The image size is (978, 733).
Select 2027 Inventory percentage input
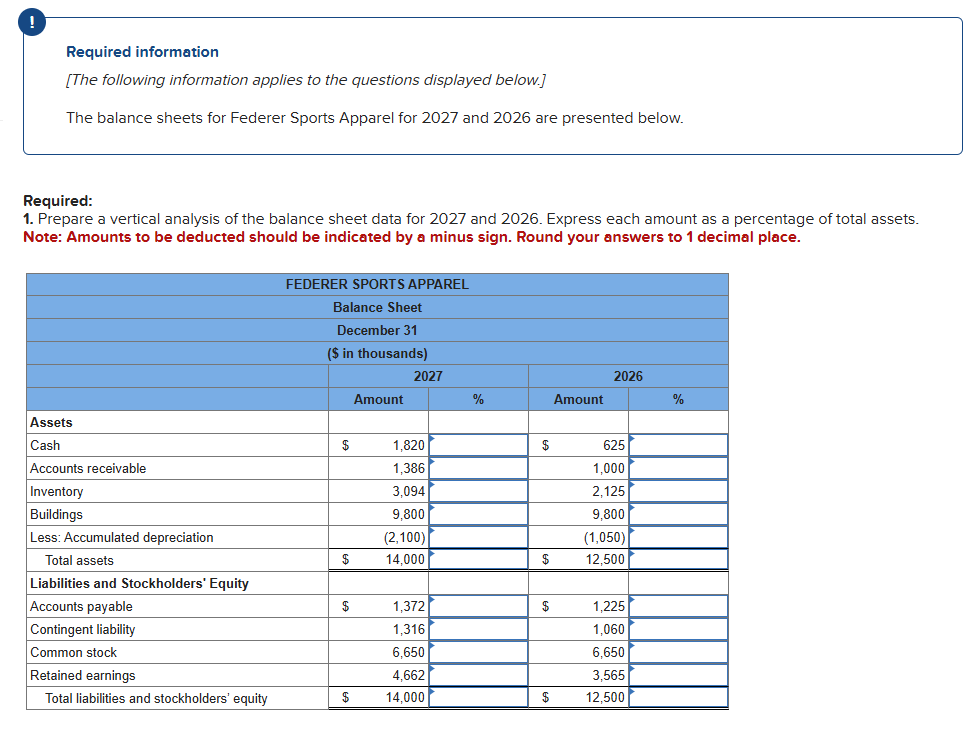point(478,492)
